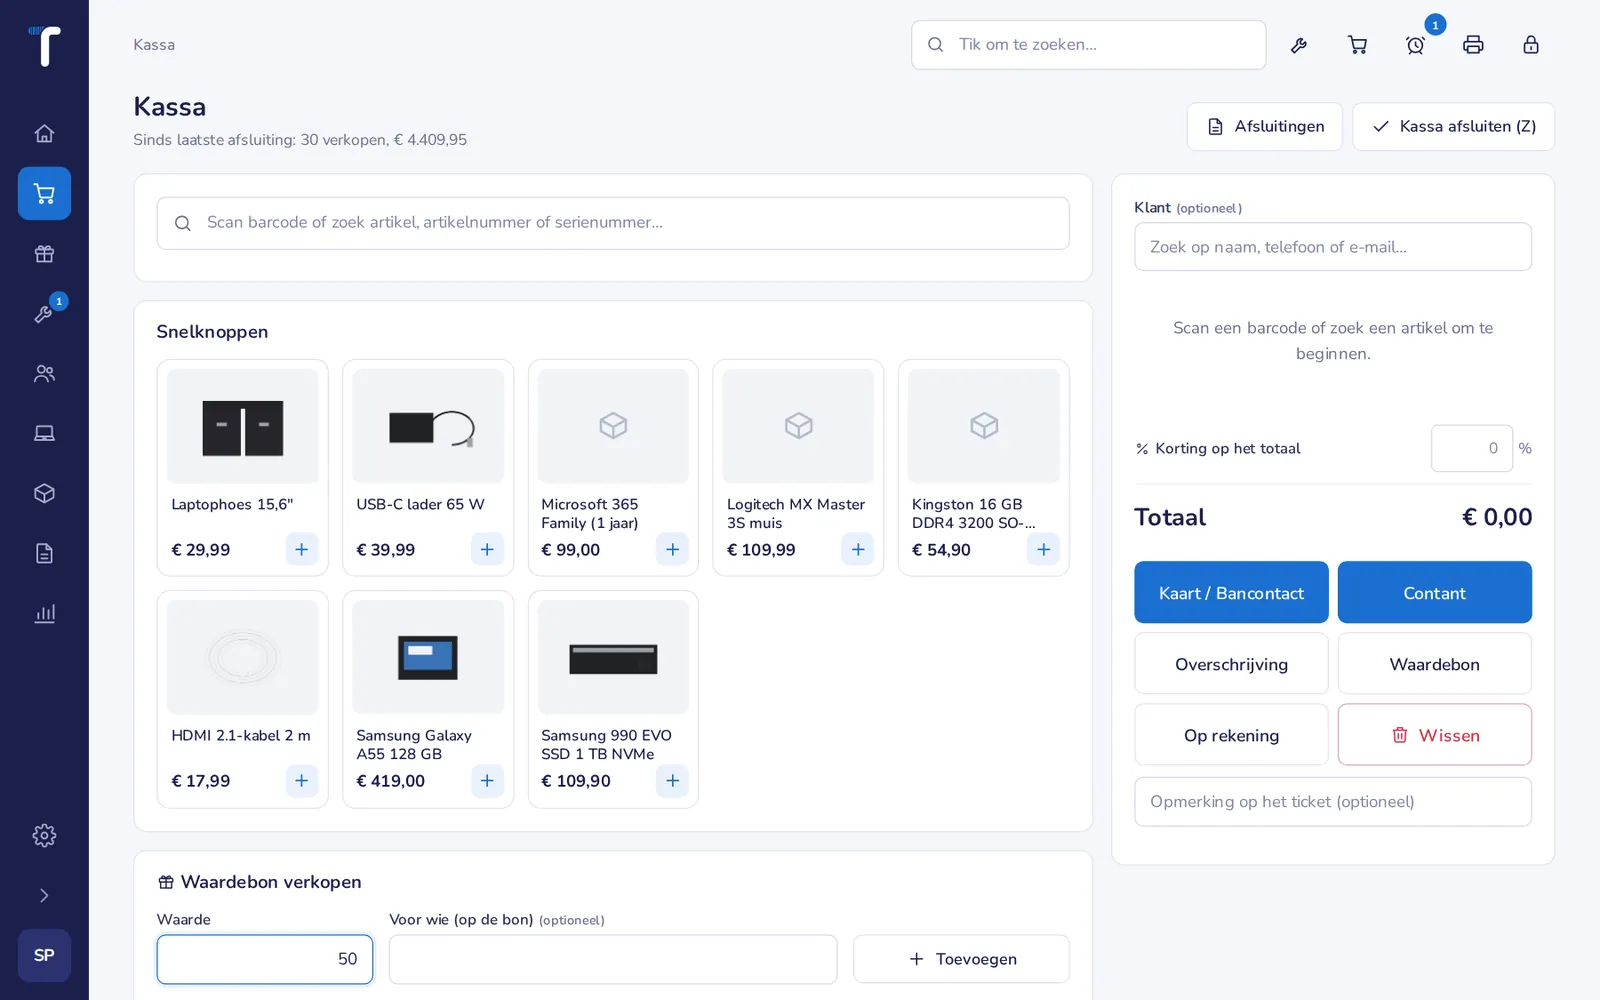The height and width of the screenshot is (1000, 1600).
Task: Choose Op rekening payment
Action: coord(1231,735)
